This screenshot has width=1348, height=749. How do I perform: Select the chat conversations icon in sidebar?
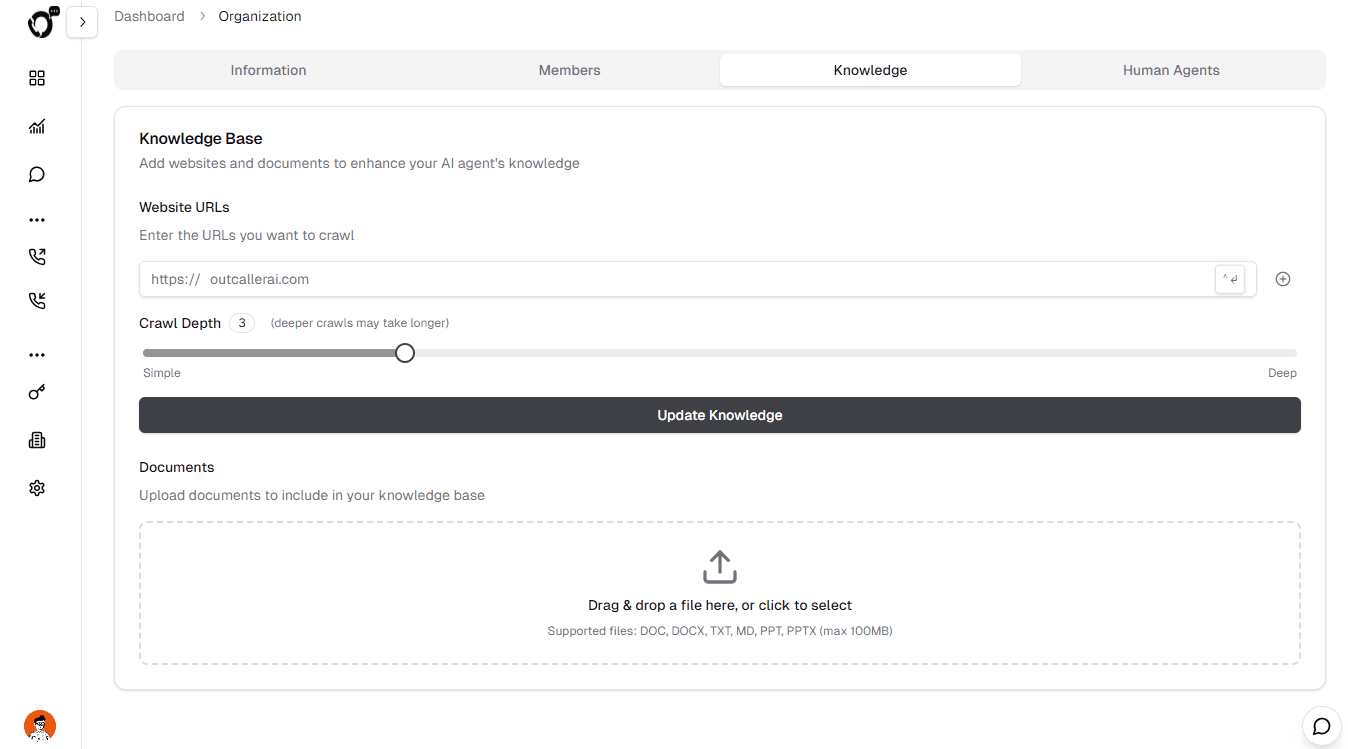[x=37, y=174]
